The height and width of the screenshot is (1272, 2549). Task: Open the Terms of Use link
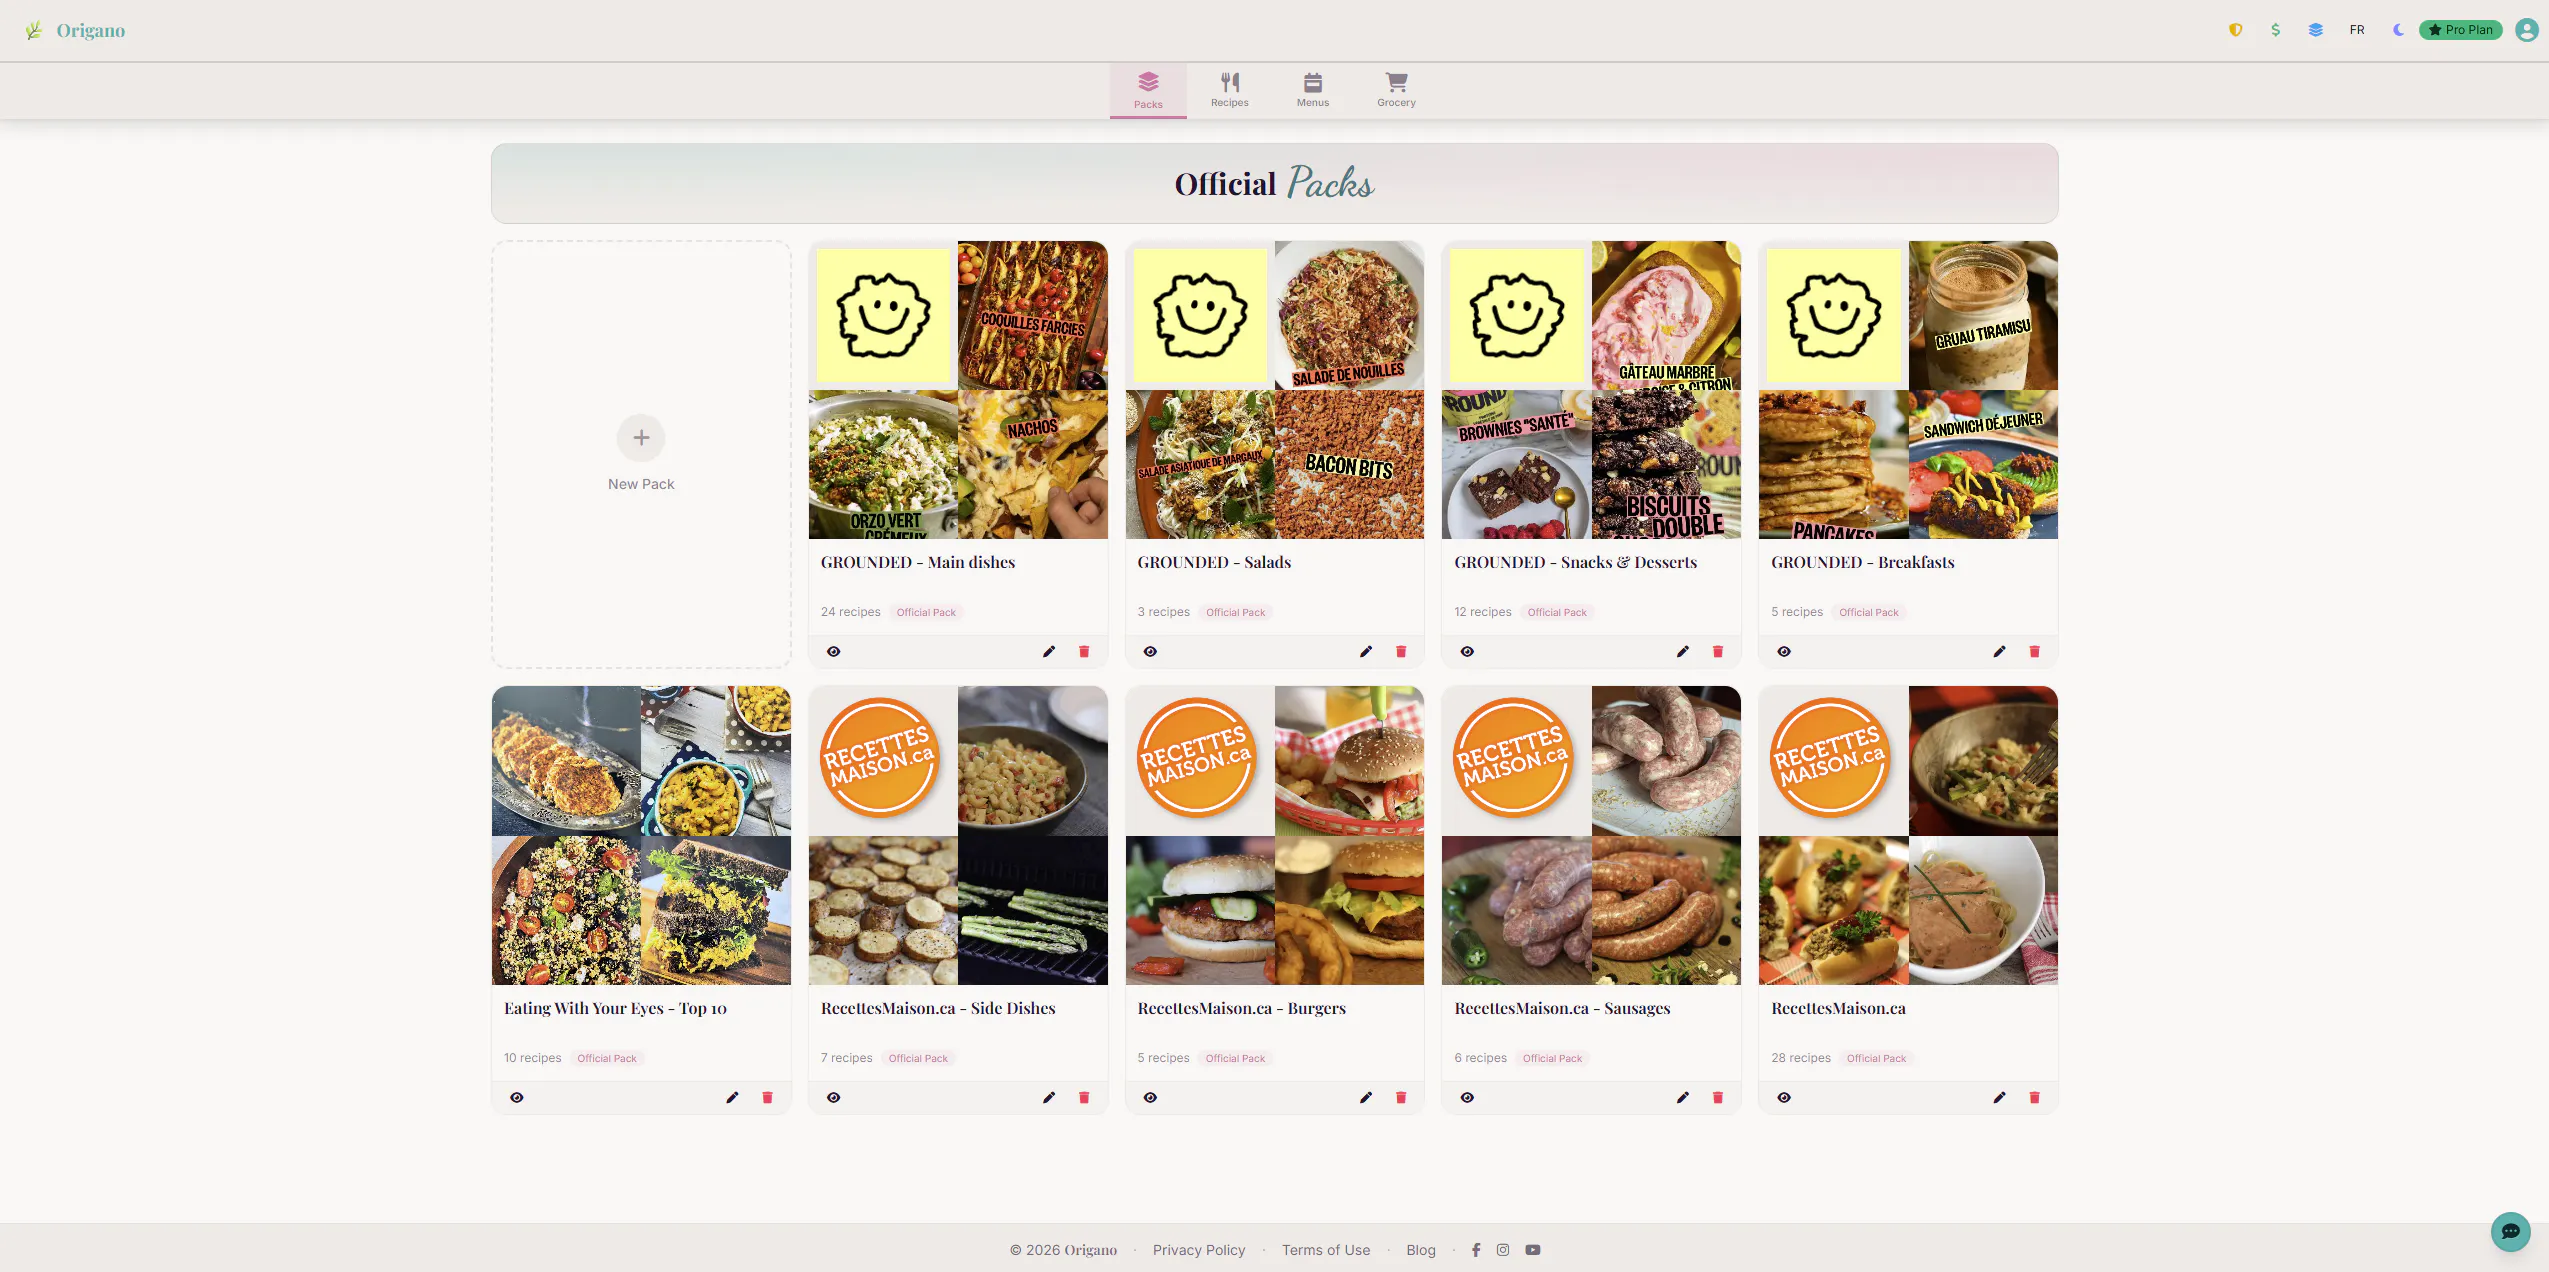pos(1326,1250)
